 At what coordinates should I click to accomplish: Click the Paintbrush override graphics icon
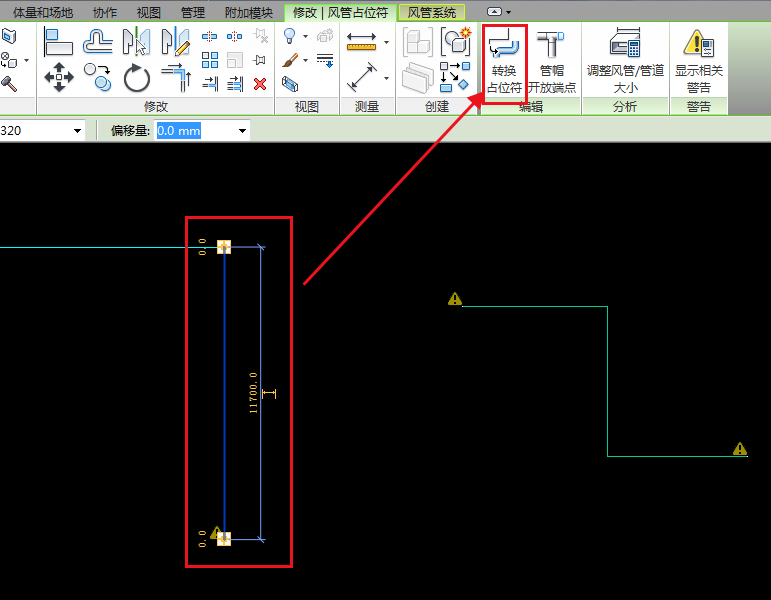coord(290,60)
